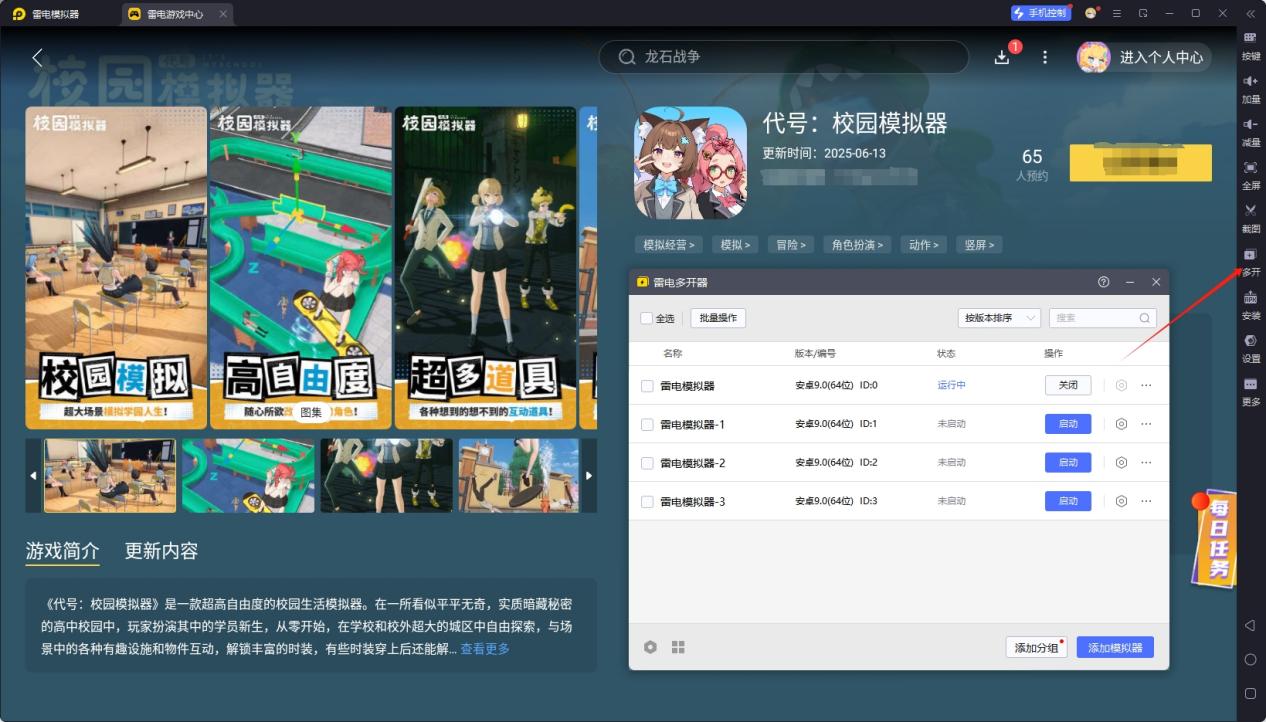The image size is (1266, 722).
Task: Click the user avatar icon in title bar
Action: tap(1091, 14)
